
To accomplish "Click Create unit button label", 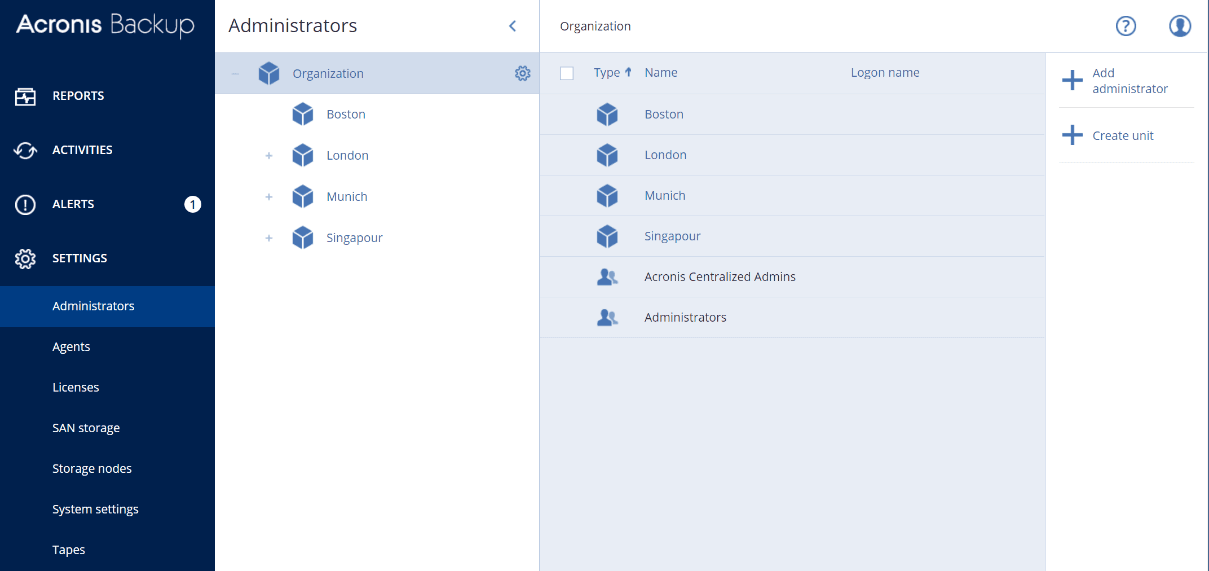I will point(1123,136).
